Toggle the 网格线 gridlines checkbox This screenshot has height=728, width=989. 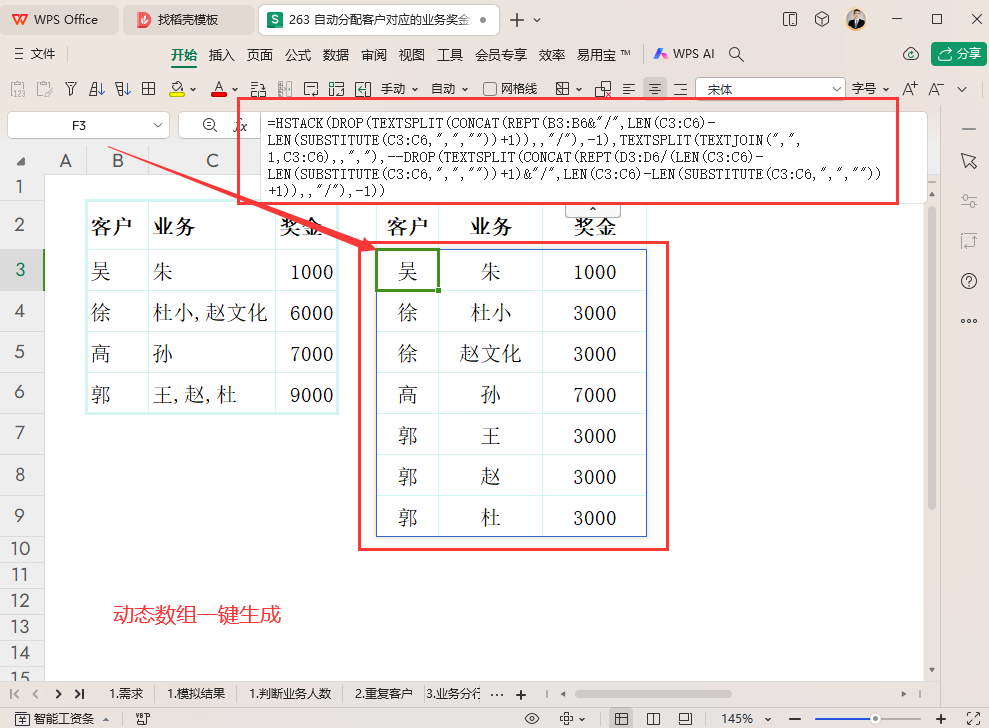click(x=489, y=90)
